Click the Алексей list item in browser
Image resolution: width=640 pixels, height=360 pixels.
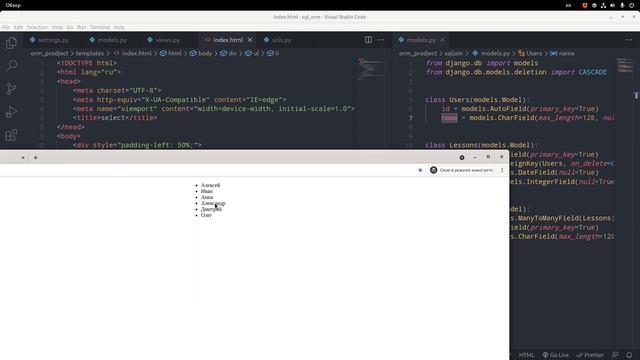coord(210,185)
